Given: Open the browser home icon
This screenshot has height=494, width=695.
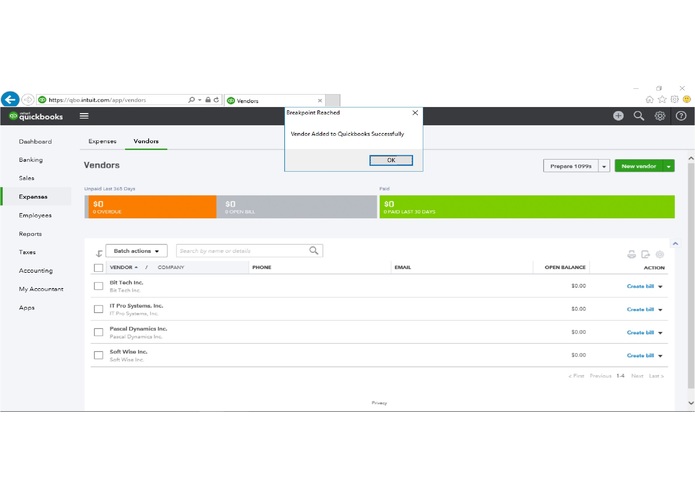Looking at the screenshot, I should click(649, 99).
